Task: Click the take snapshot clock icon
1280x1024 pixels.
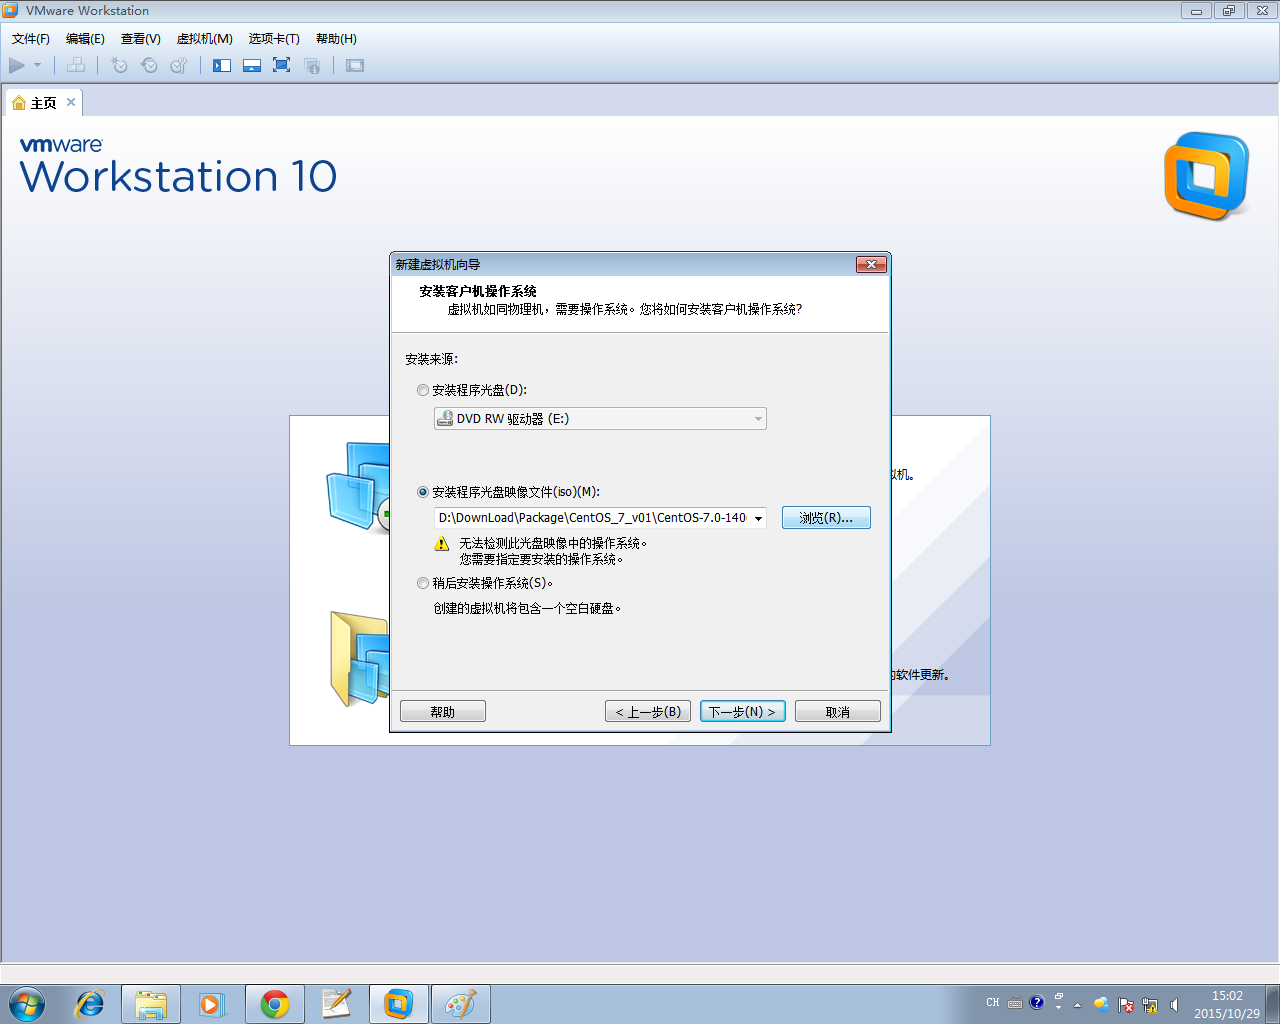Action: 119,65
